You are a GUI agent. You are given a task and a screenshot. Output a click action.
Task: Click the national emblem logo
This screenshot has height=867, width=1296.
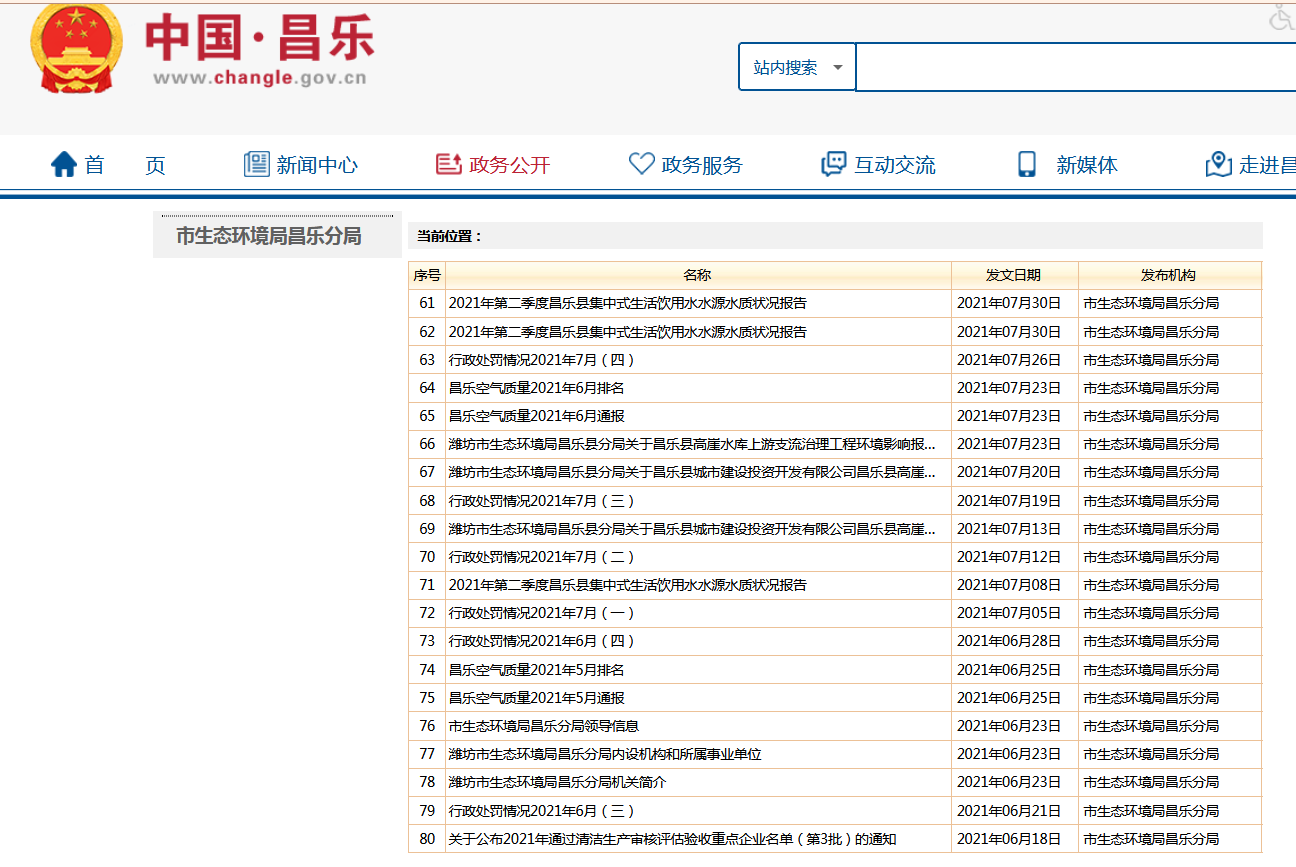(76, 50)
